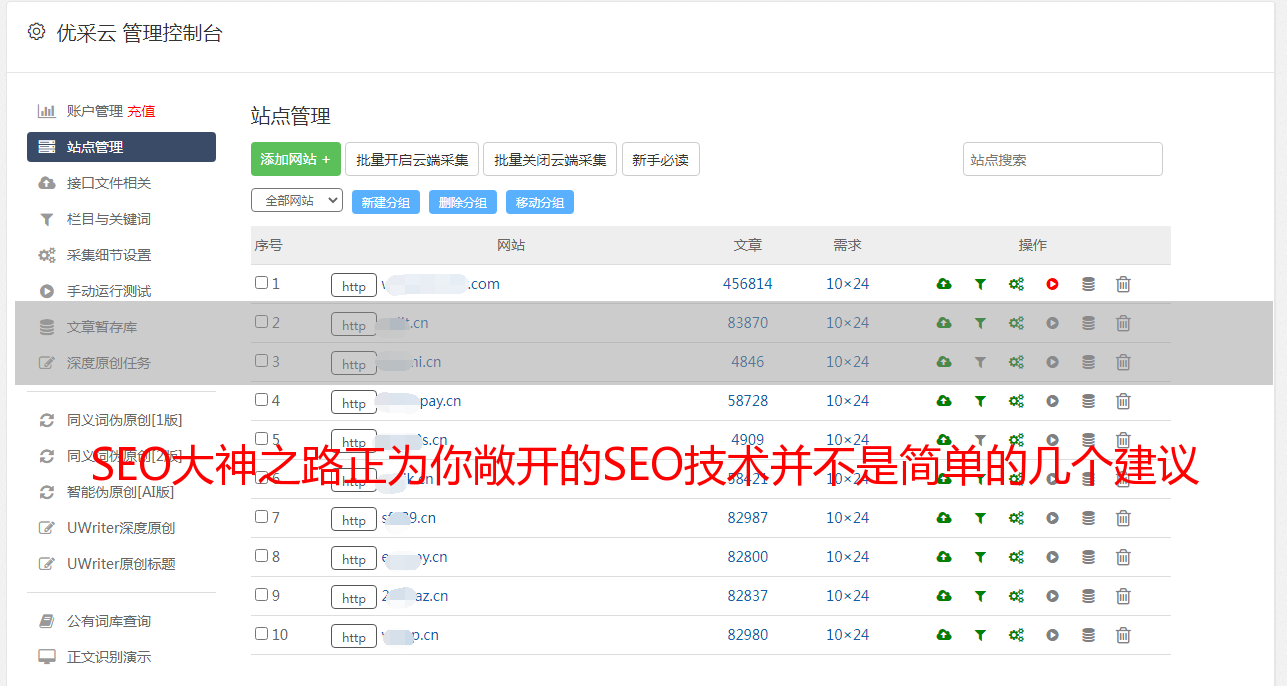The height and width of the screenshot is (686, 1287).
Task: Open the 全部网站 group dropdown
Action: pyautogui.click(x=297, y=201)
